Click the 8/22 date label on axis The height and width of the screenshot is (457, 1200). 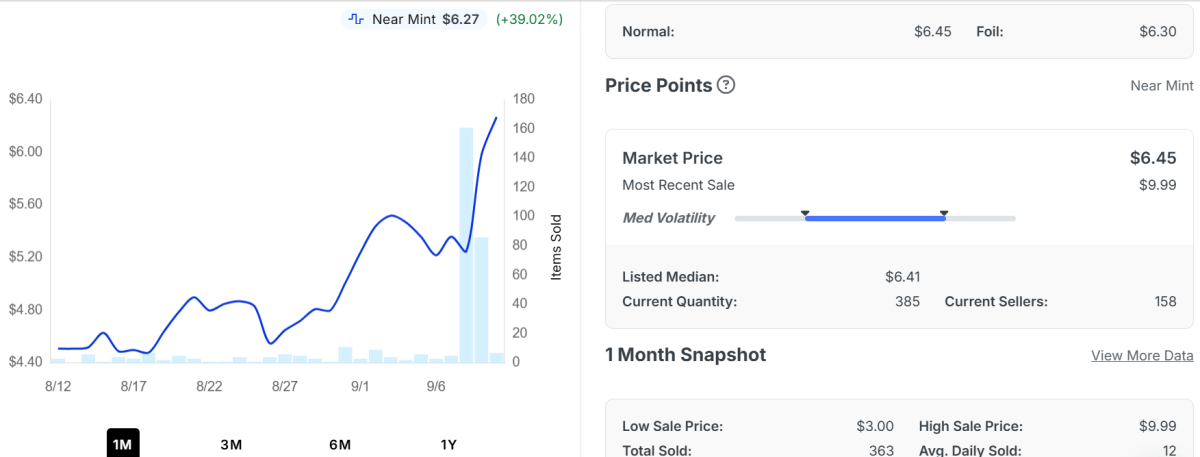[209, 386]
